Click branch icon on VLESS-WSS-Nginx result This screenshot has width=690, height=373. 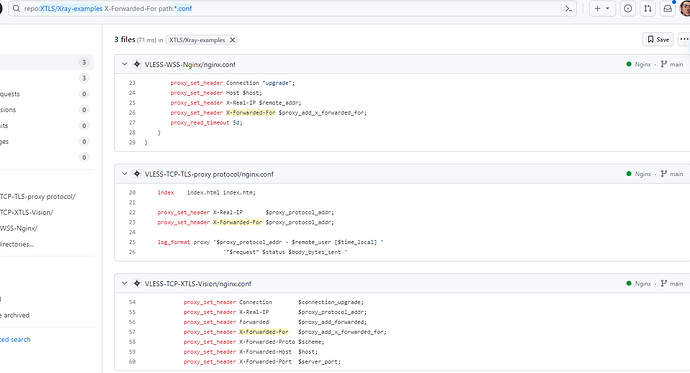pos(664,64)
